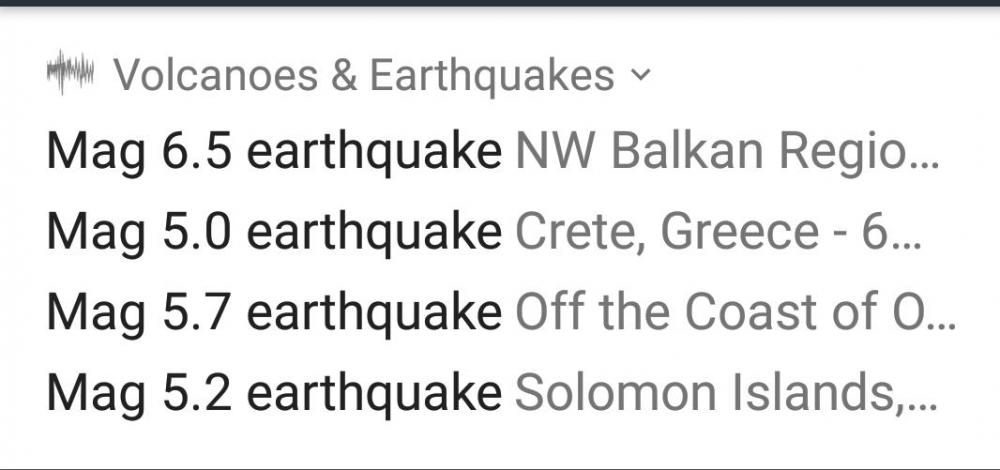Image resolution: width=1000 pixels, height=470 pixels.
Task: Tap the NW Balkan Region location text
Action: coord(714,153)
